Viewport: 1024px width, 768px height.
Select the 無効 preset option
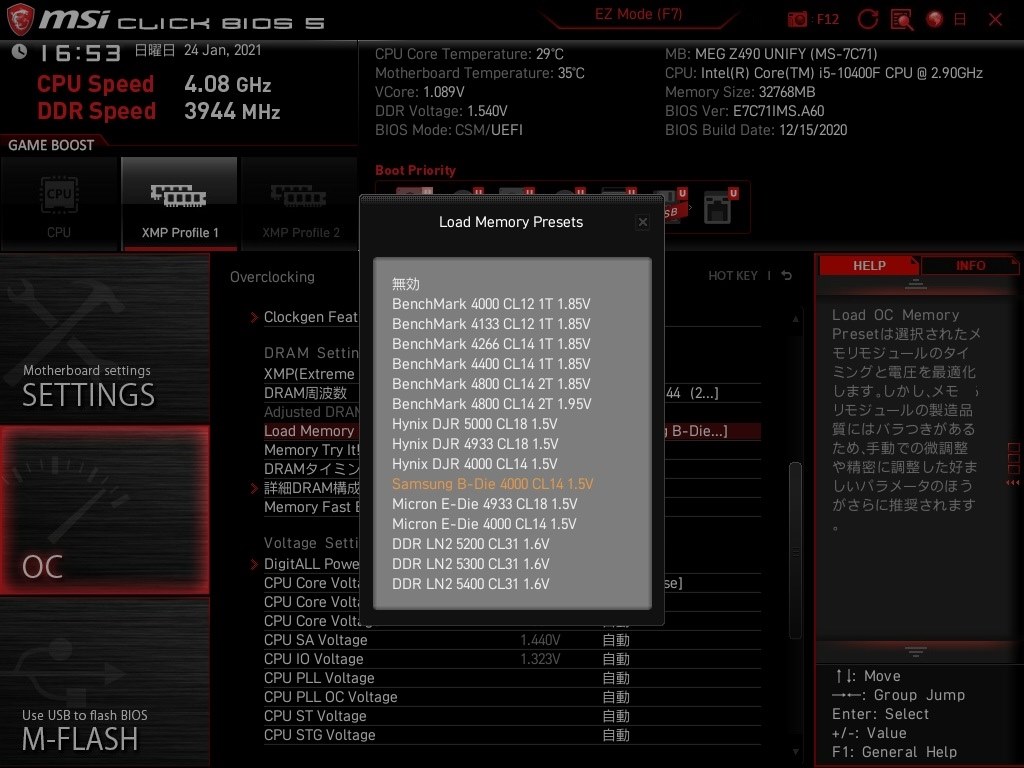click(406, 284)
